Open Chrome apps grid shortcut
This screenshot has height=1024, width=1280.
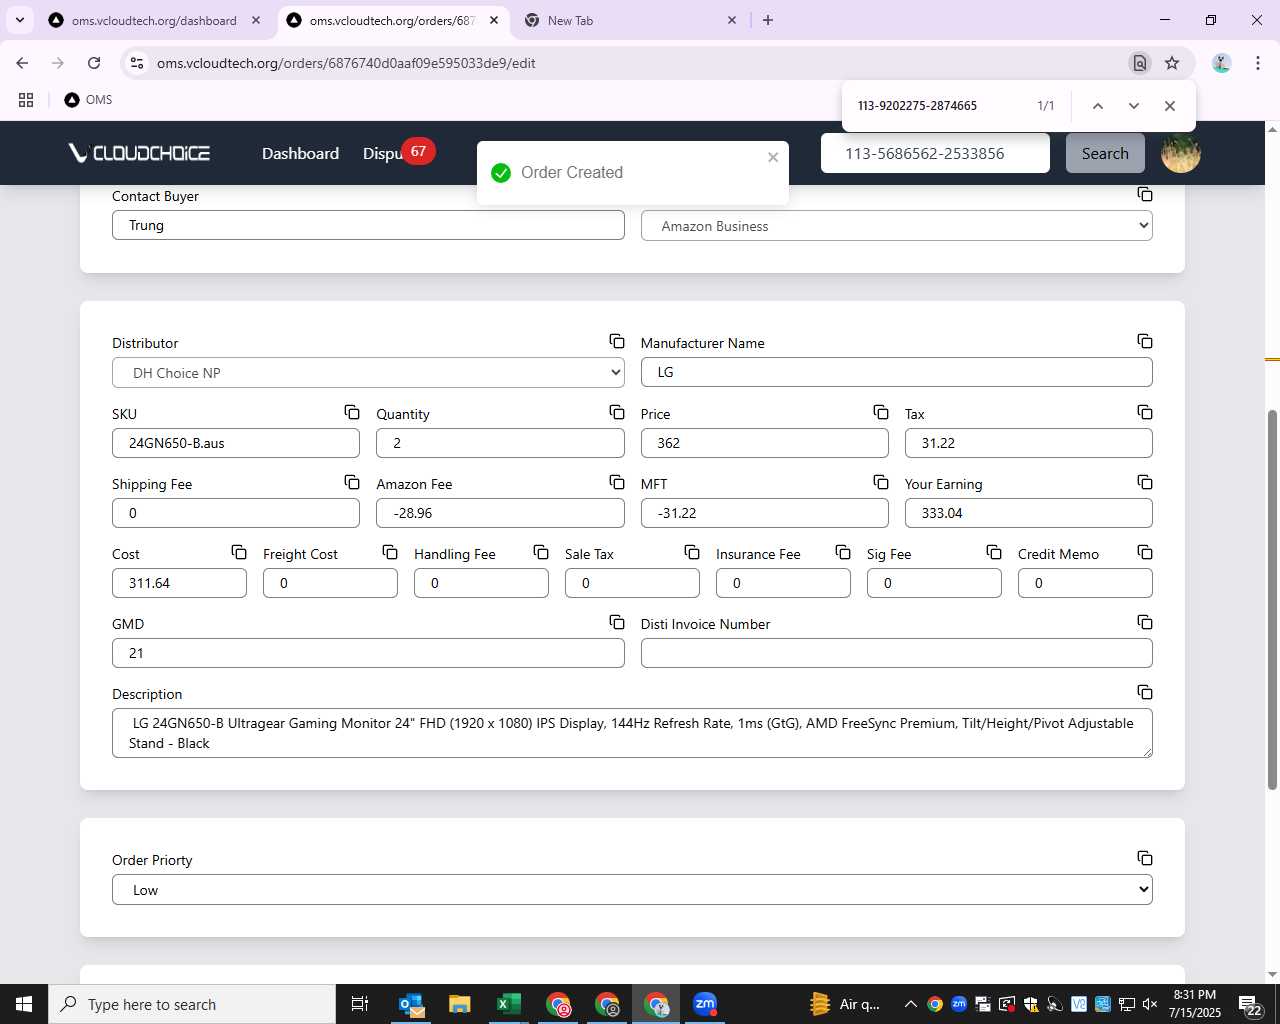click(26, 100)
